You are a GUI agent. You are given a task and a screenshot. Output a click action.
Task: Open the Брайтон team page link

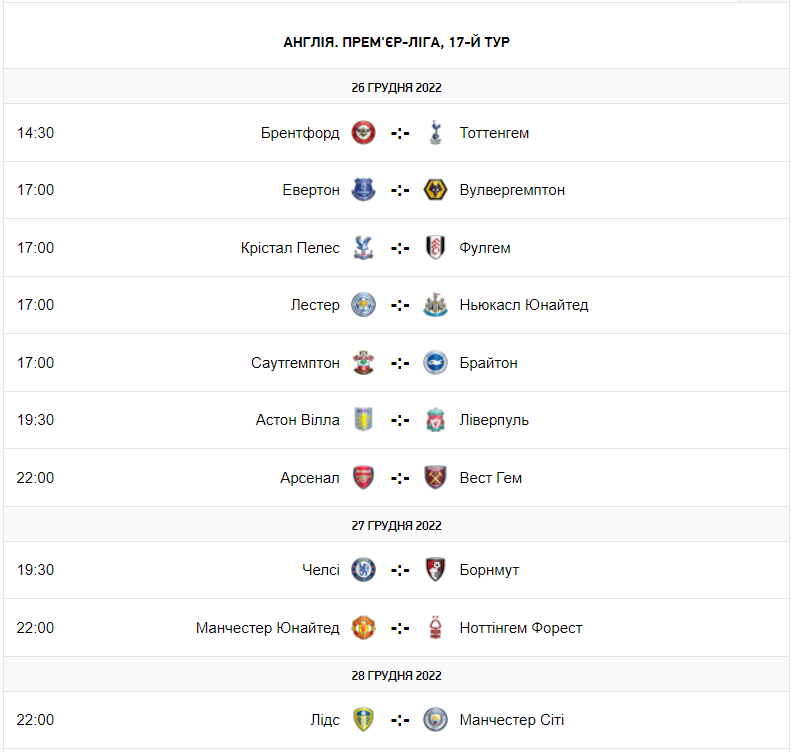coord(489,363)
